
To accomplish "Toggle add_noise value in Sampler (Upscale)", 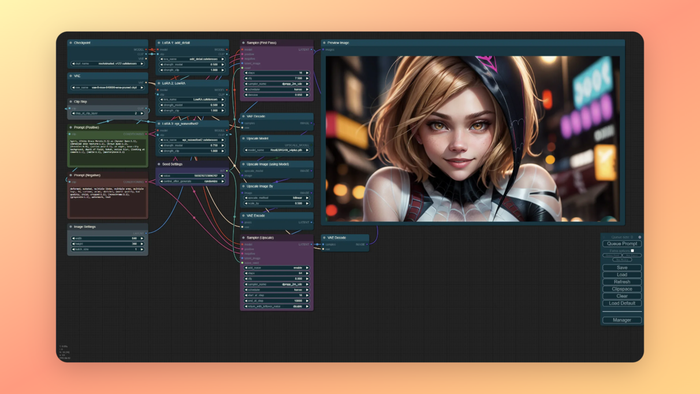I will 276,268.
